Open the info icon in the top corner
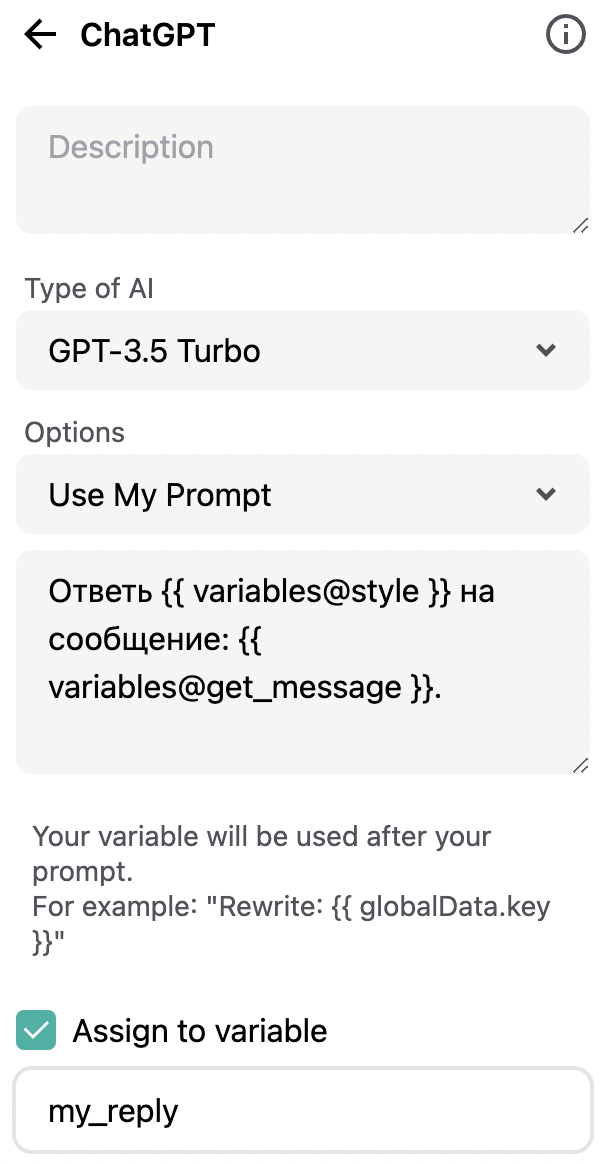This screenshot has width=608, height=1164. (566, 33)
